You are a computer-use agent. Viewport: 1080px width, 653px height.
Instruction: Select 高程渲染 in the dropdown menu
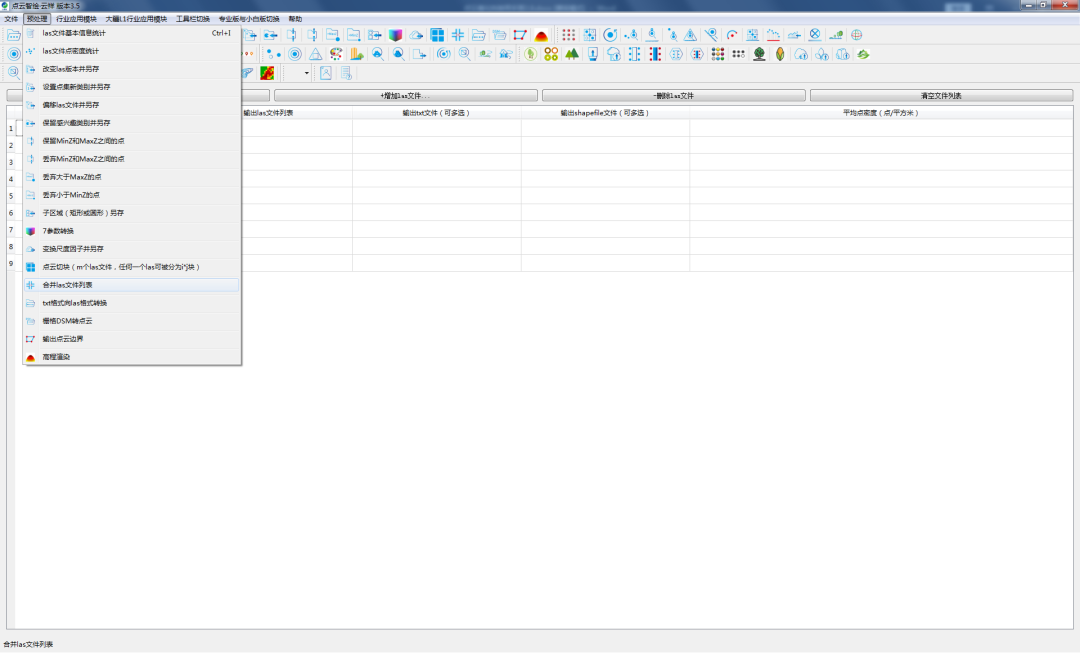(x=132, y=357)
